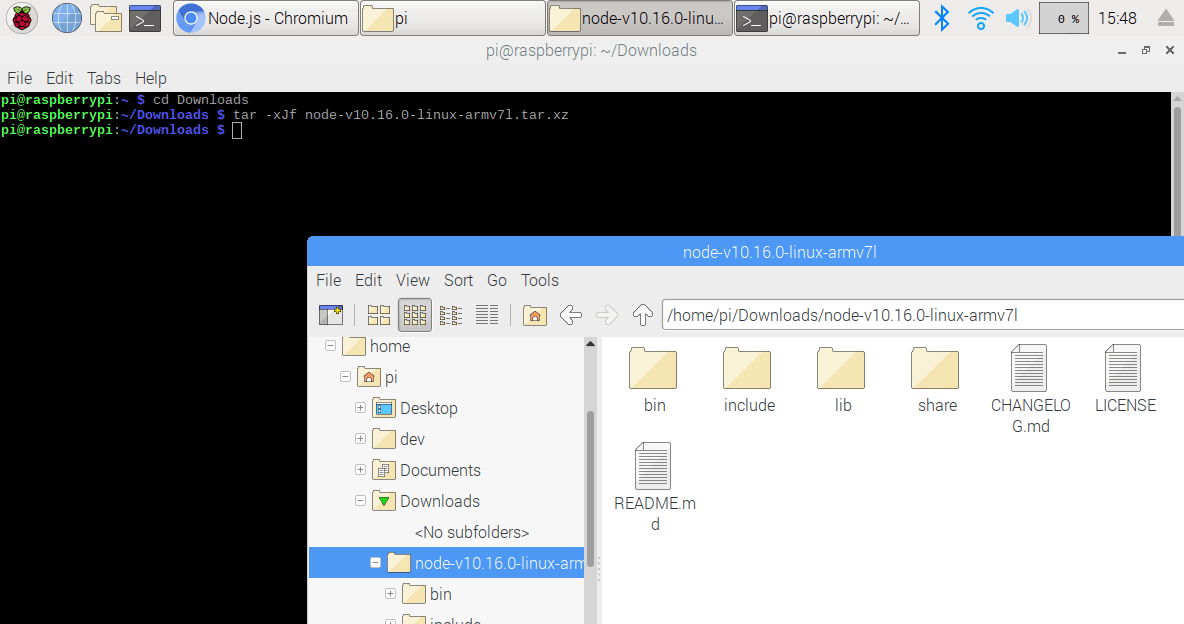Image resolution: width=1184 pixels, height=624 pixels.
Task: Open the Wi-Fi network menu
Action: coord(980,18)
